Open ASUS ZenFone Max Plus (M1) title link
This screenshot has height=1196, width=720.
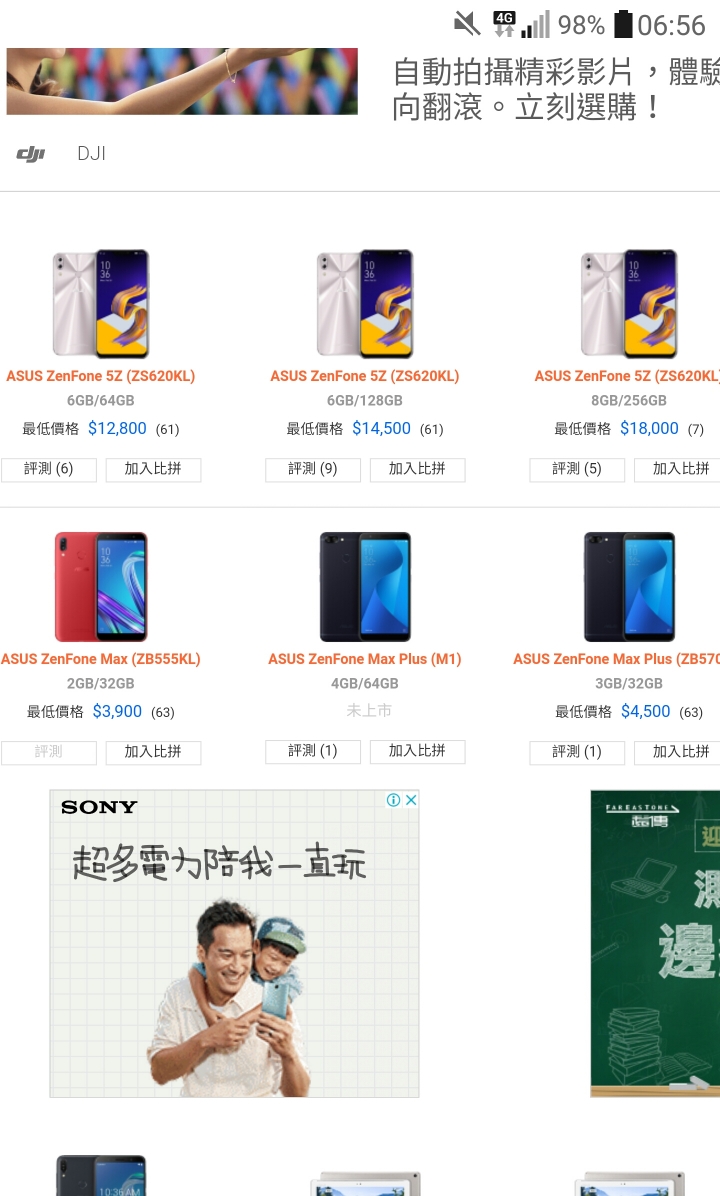365,659
